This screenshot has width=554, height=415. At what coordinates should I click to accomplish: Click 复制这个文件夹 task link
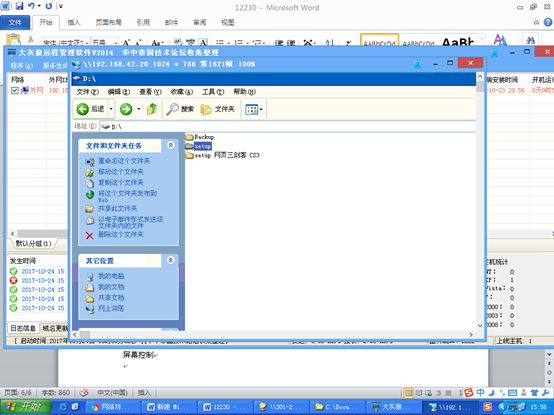[120, 183]
